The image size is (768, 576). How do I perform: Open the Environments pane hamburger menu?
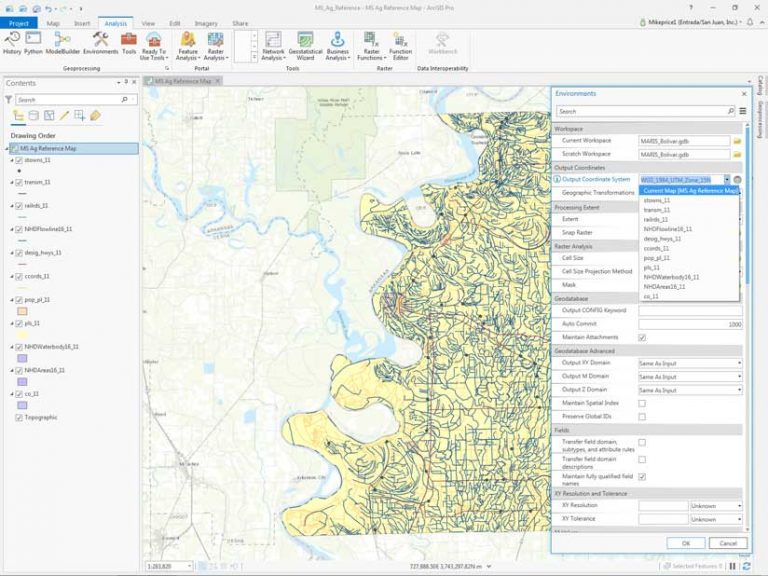pos(743,111)
